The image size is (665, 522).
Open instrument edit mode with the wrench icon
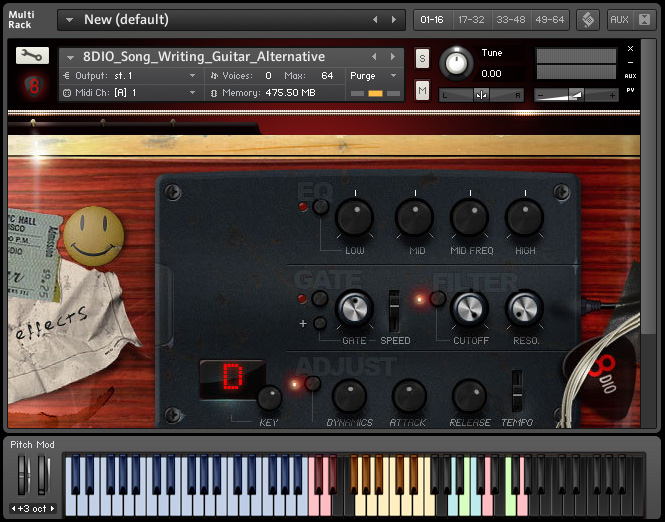pos(32,56)
